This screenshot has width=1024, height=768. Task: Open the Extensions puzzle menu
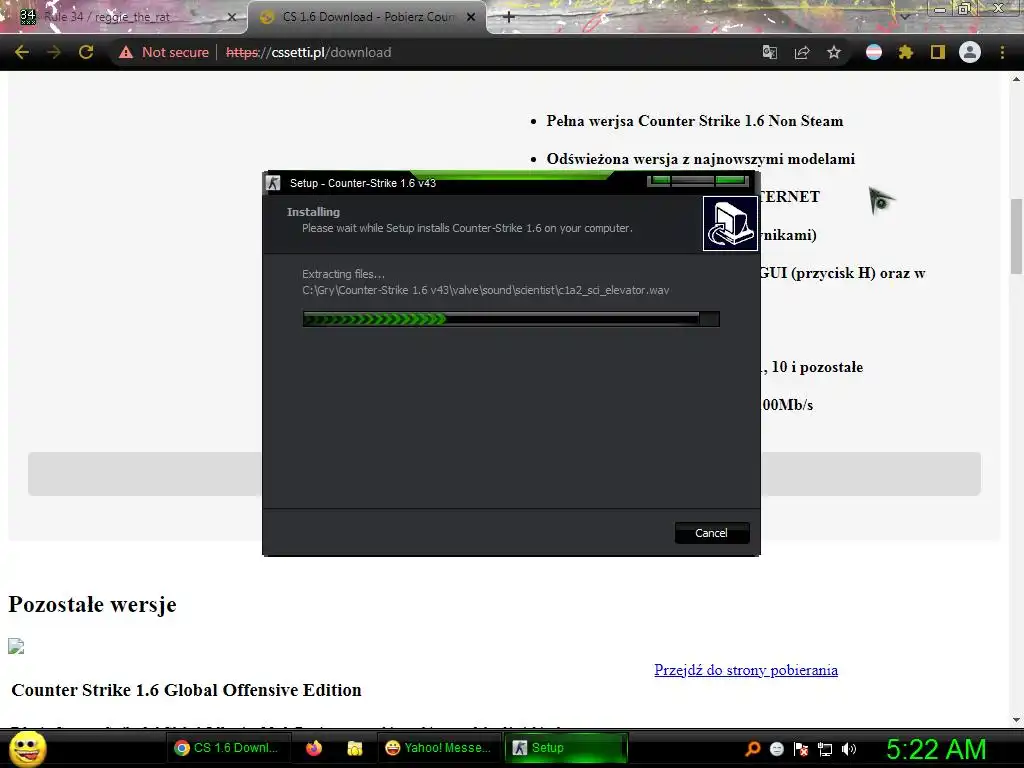click(x=906, y=52)
